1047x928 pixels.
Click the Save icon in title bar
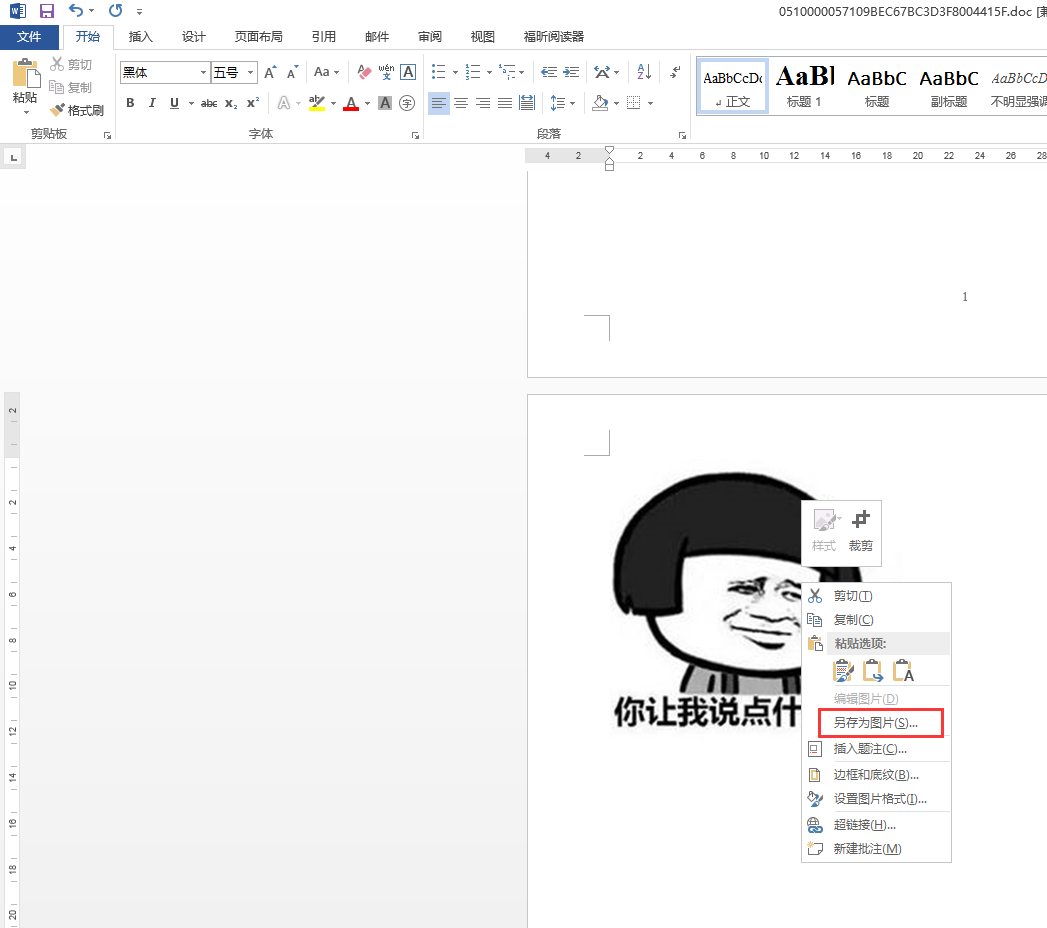pyautogui.click(x=46, y=11)
